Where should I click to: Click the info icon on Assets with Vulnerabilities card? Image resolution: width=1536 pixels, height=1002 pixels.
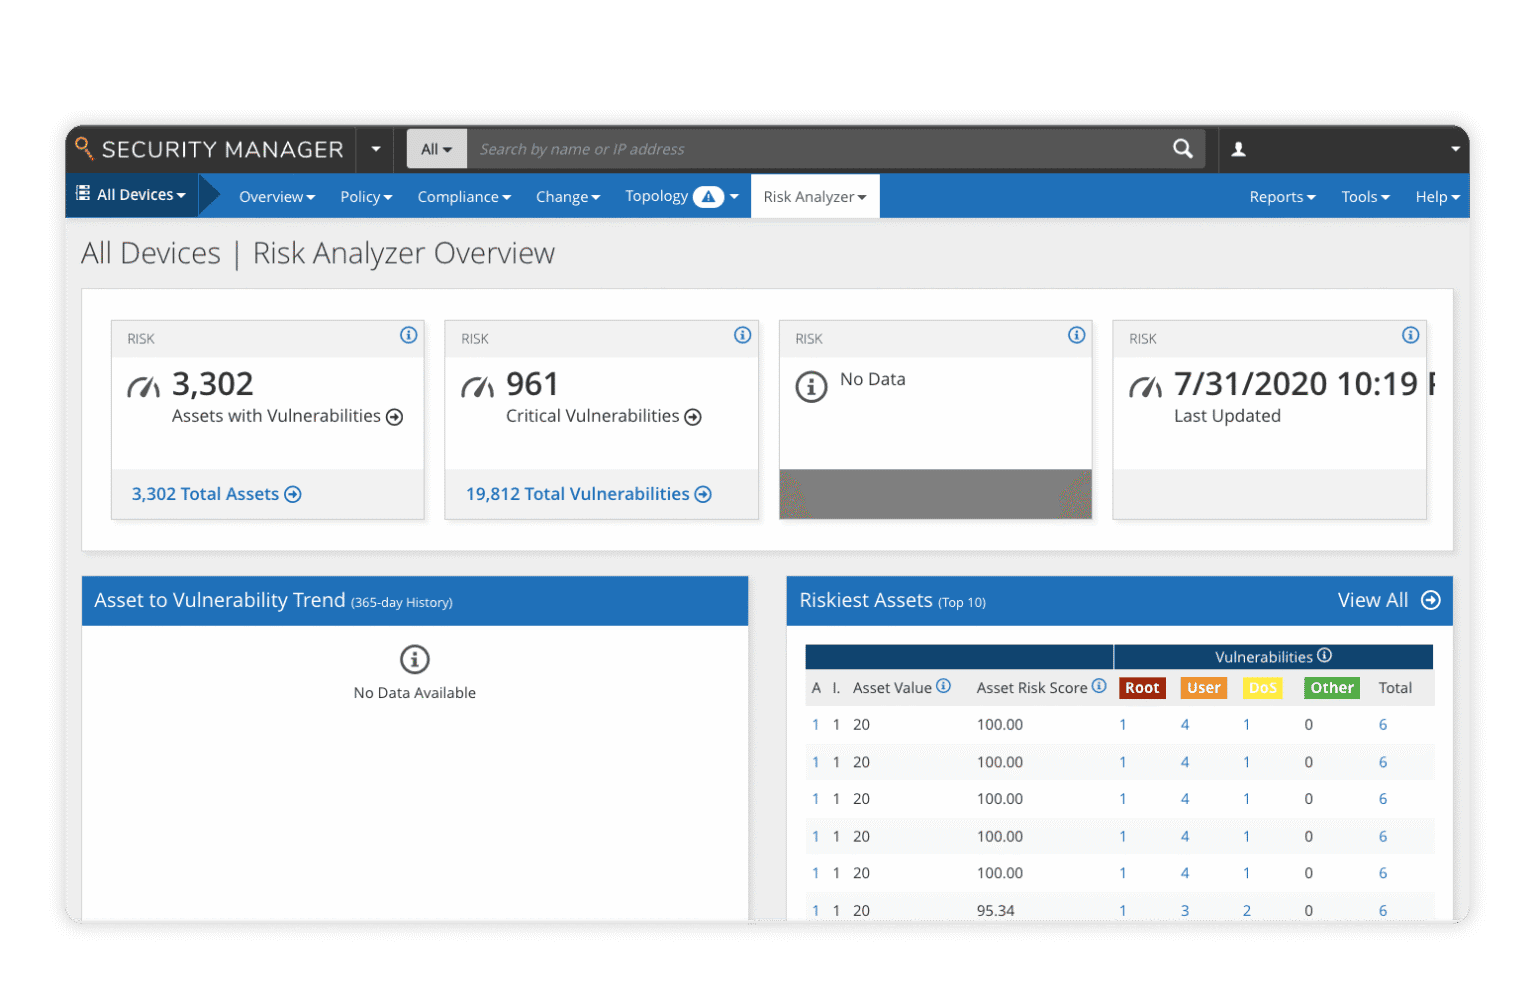click(x=408, y=336)
